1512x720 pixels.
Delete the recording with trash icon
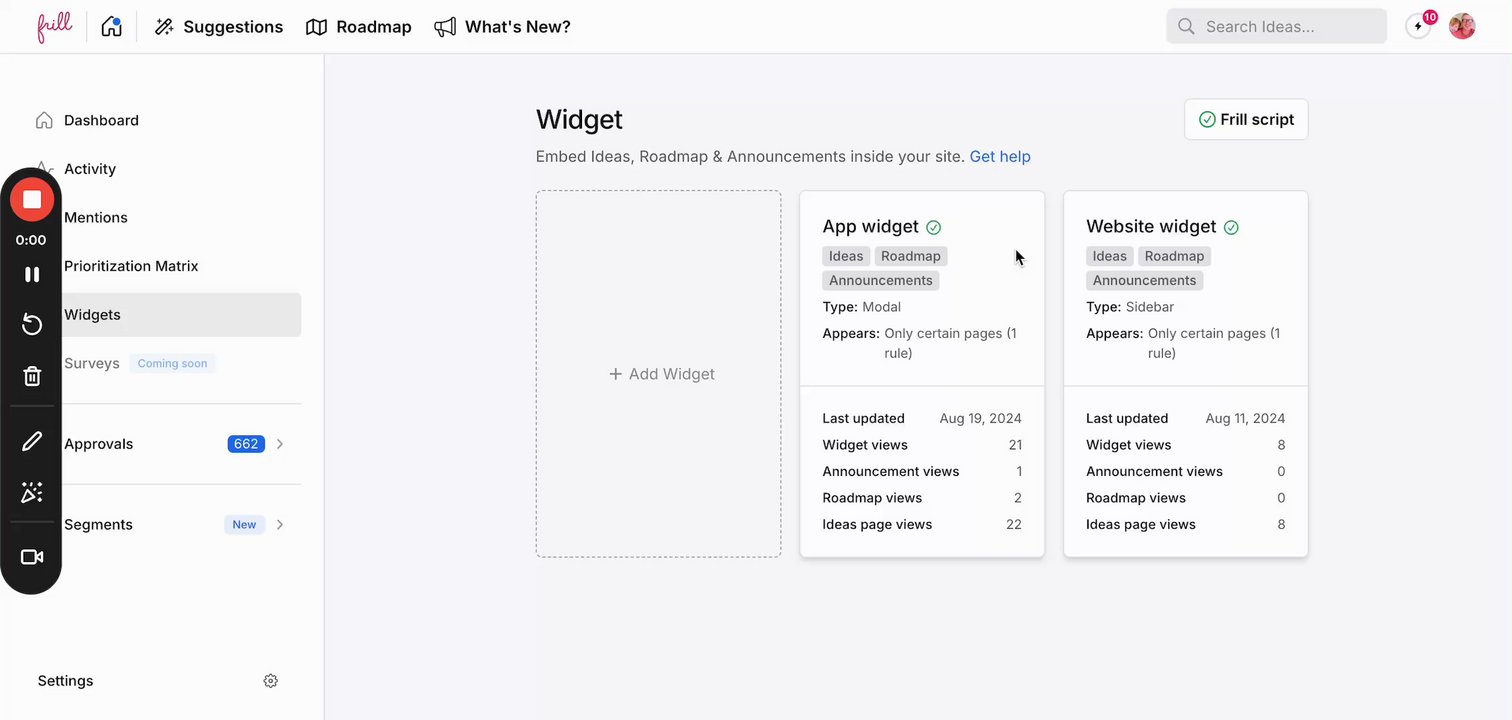32,376
